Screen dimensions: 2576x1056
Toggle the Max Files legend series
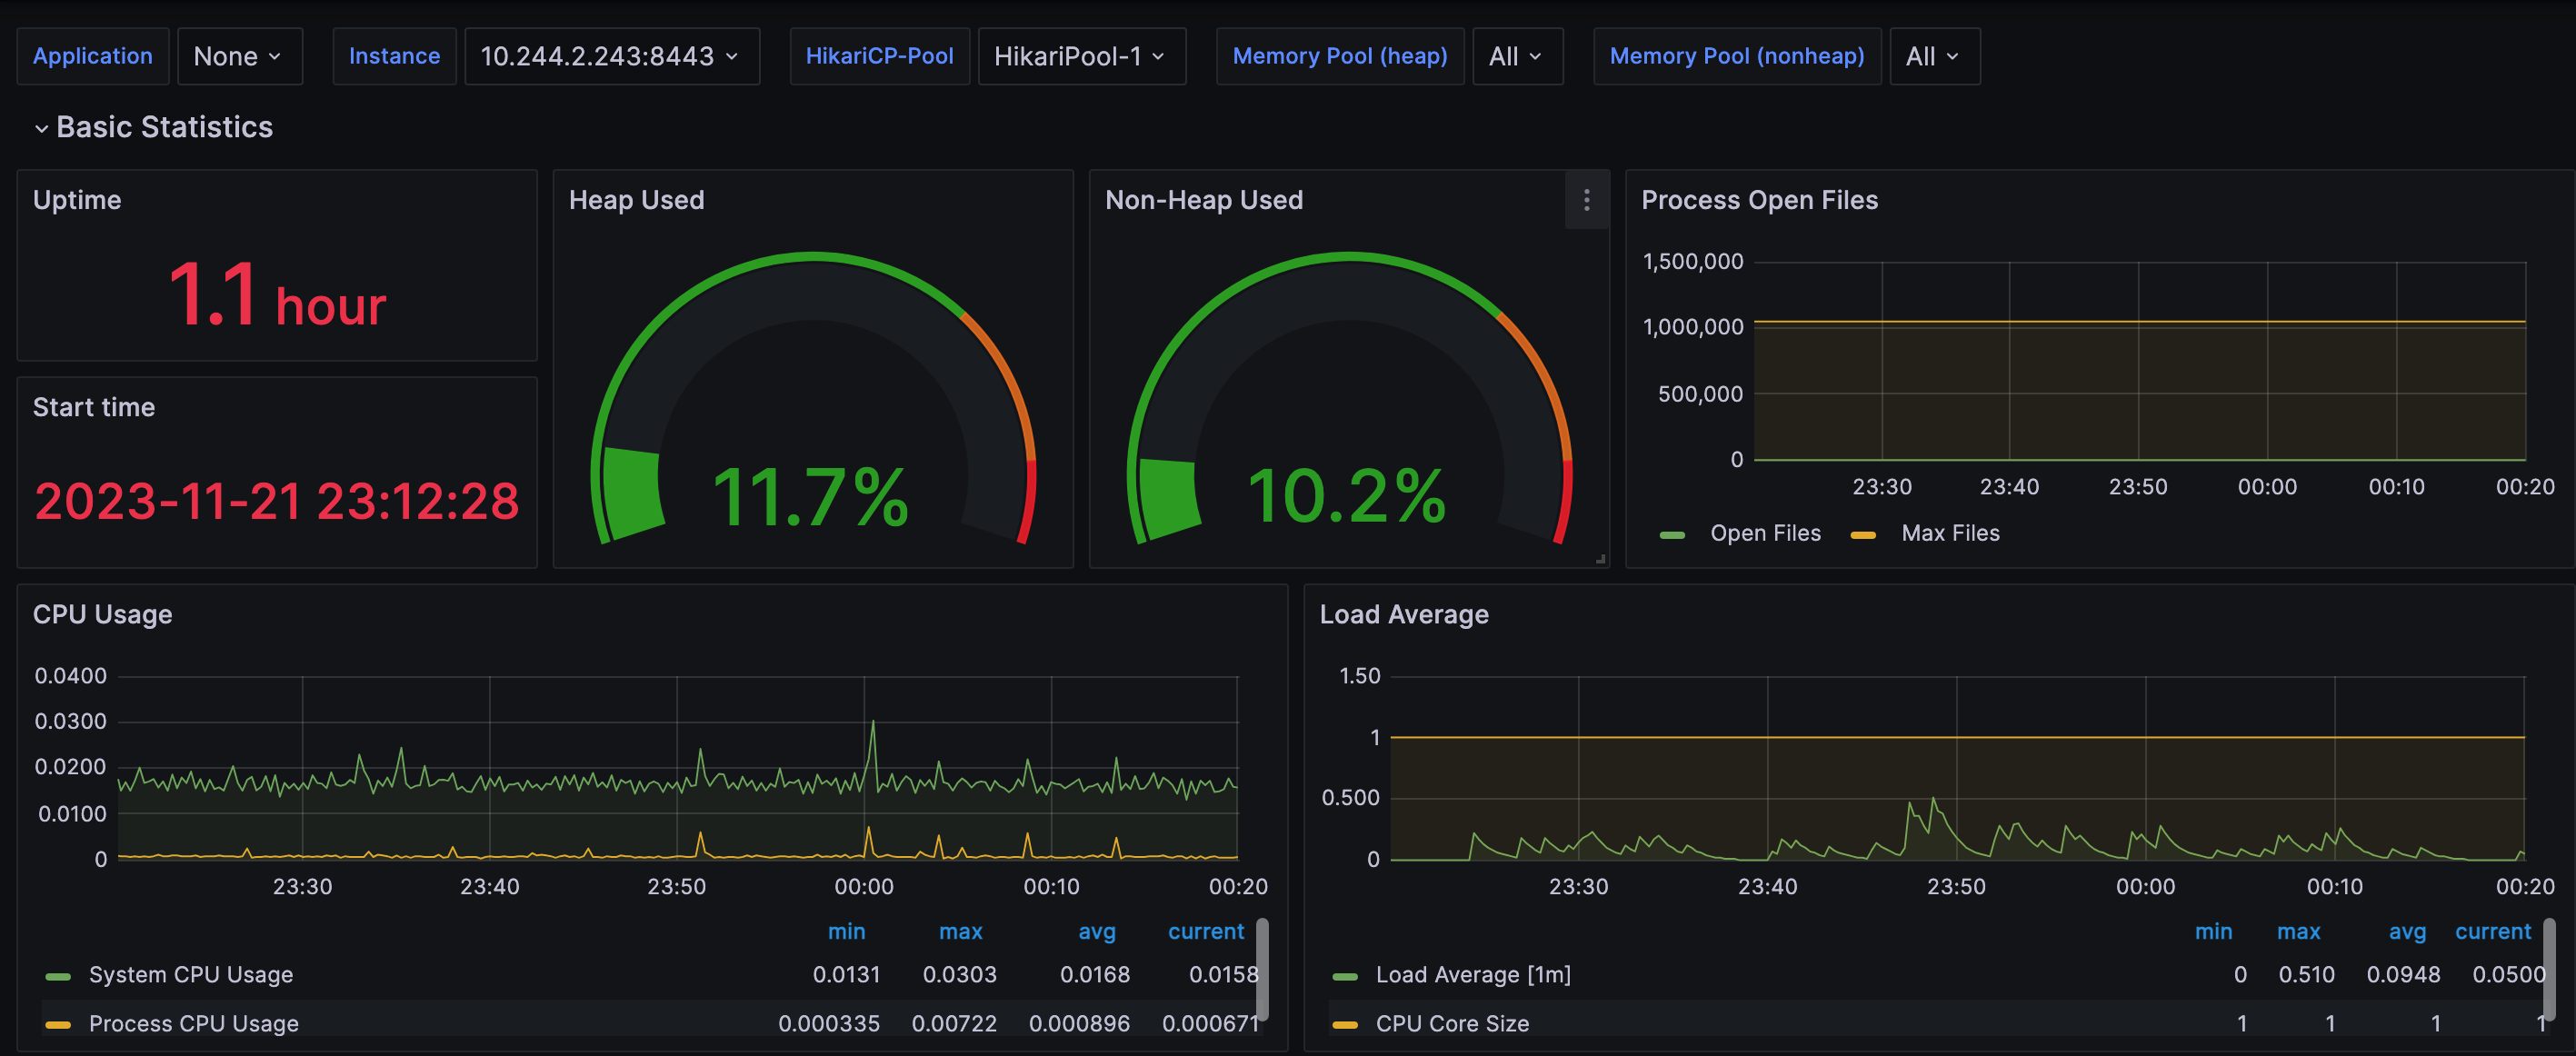coord(1949,534)
